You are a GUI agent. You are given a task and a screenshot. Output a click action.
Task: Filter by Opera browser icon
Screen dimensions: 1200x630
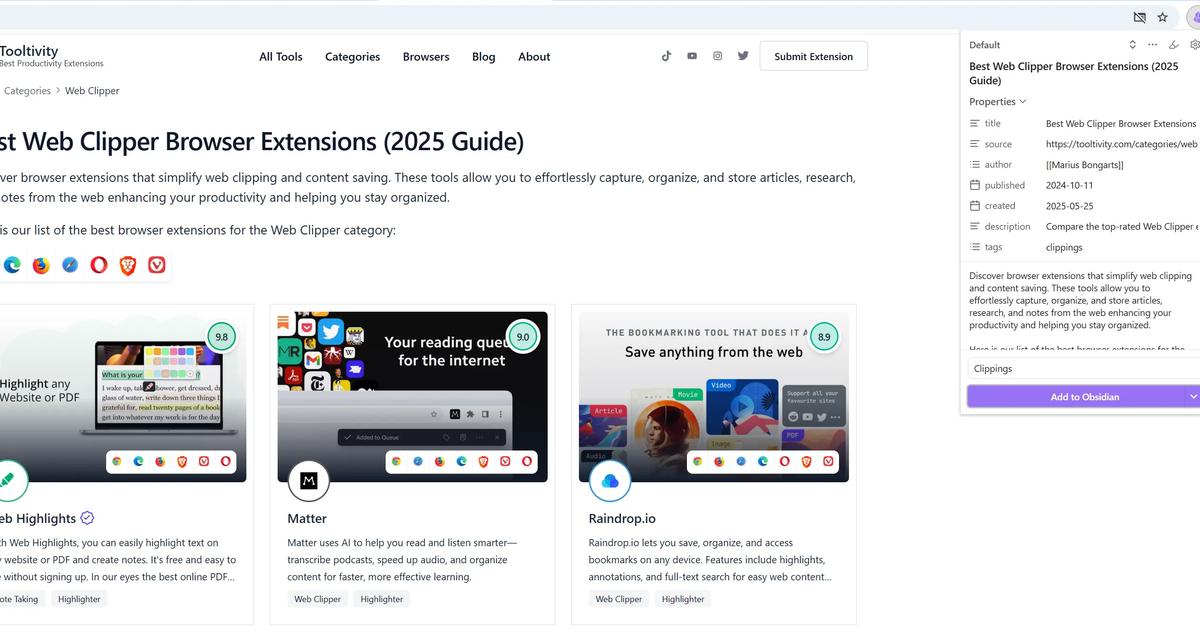point(99,265)
